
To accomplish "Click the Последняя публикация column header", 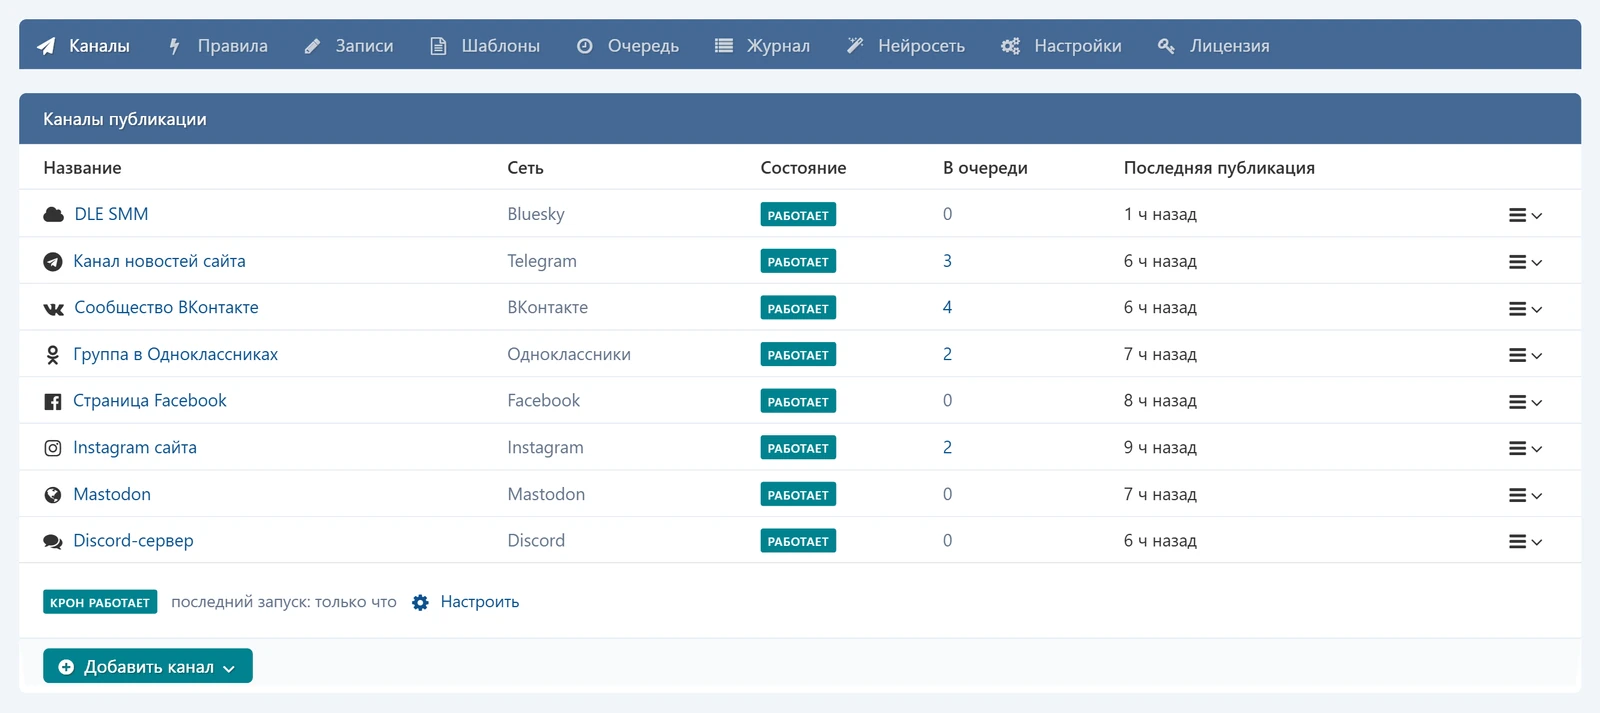I will 1219,168.
